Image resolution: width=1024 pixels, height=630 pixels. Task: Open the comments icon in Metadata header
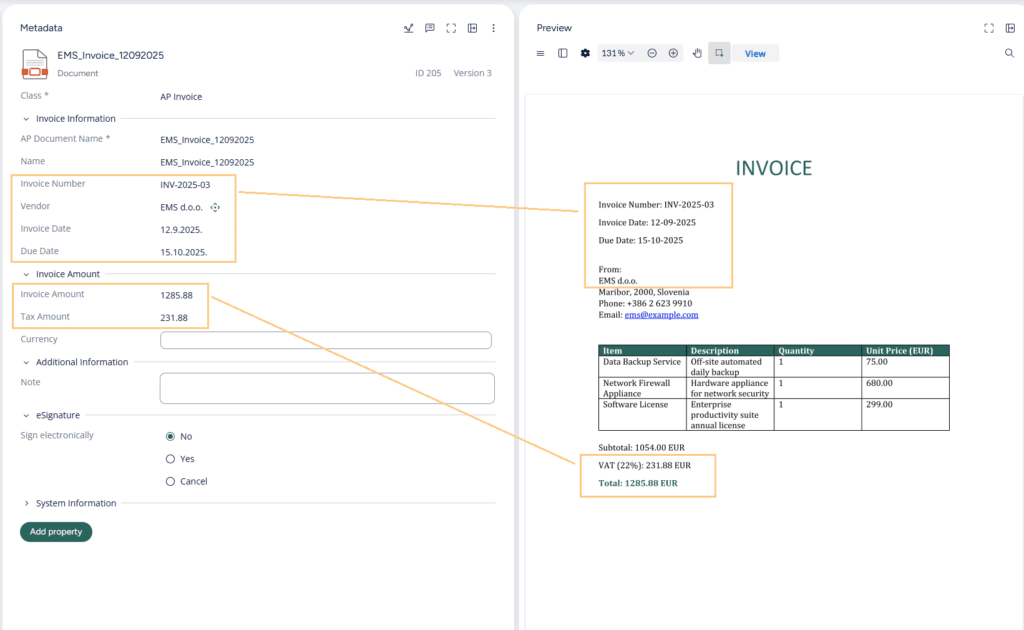[x=430, y=28]
